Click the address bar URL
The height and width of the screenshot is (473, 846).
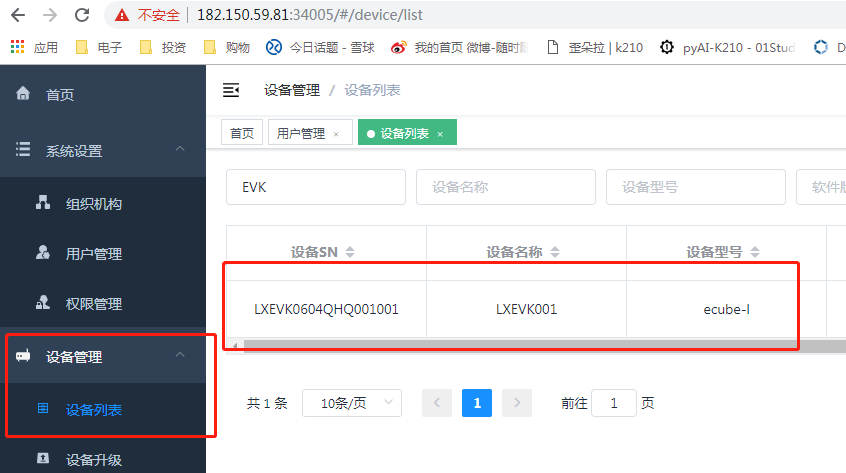point(310,15)
